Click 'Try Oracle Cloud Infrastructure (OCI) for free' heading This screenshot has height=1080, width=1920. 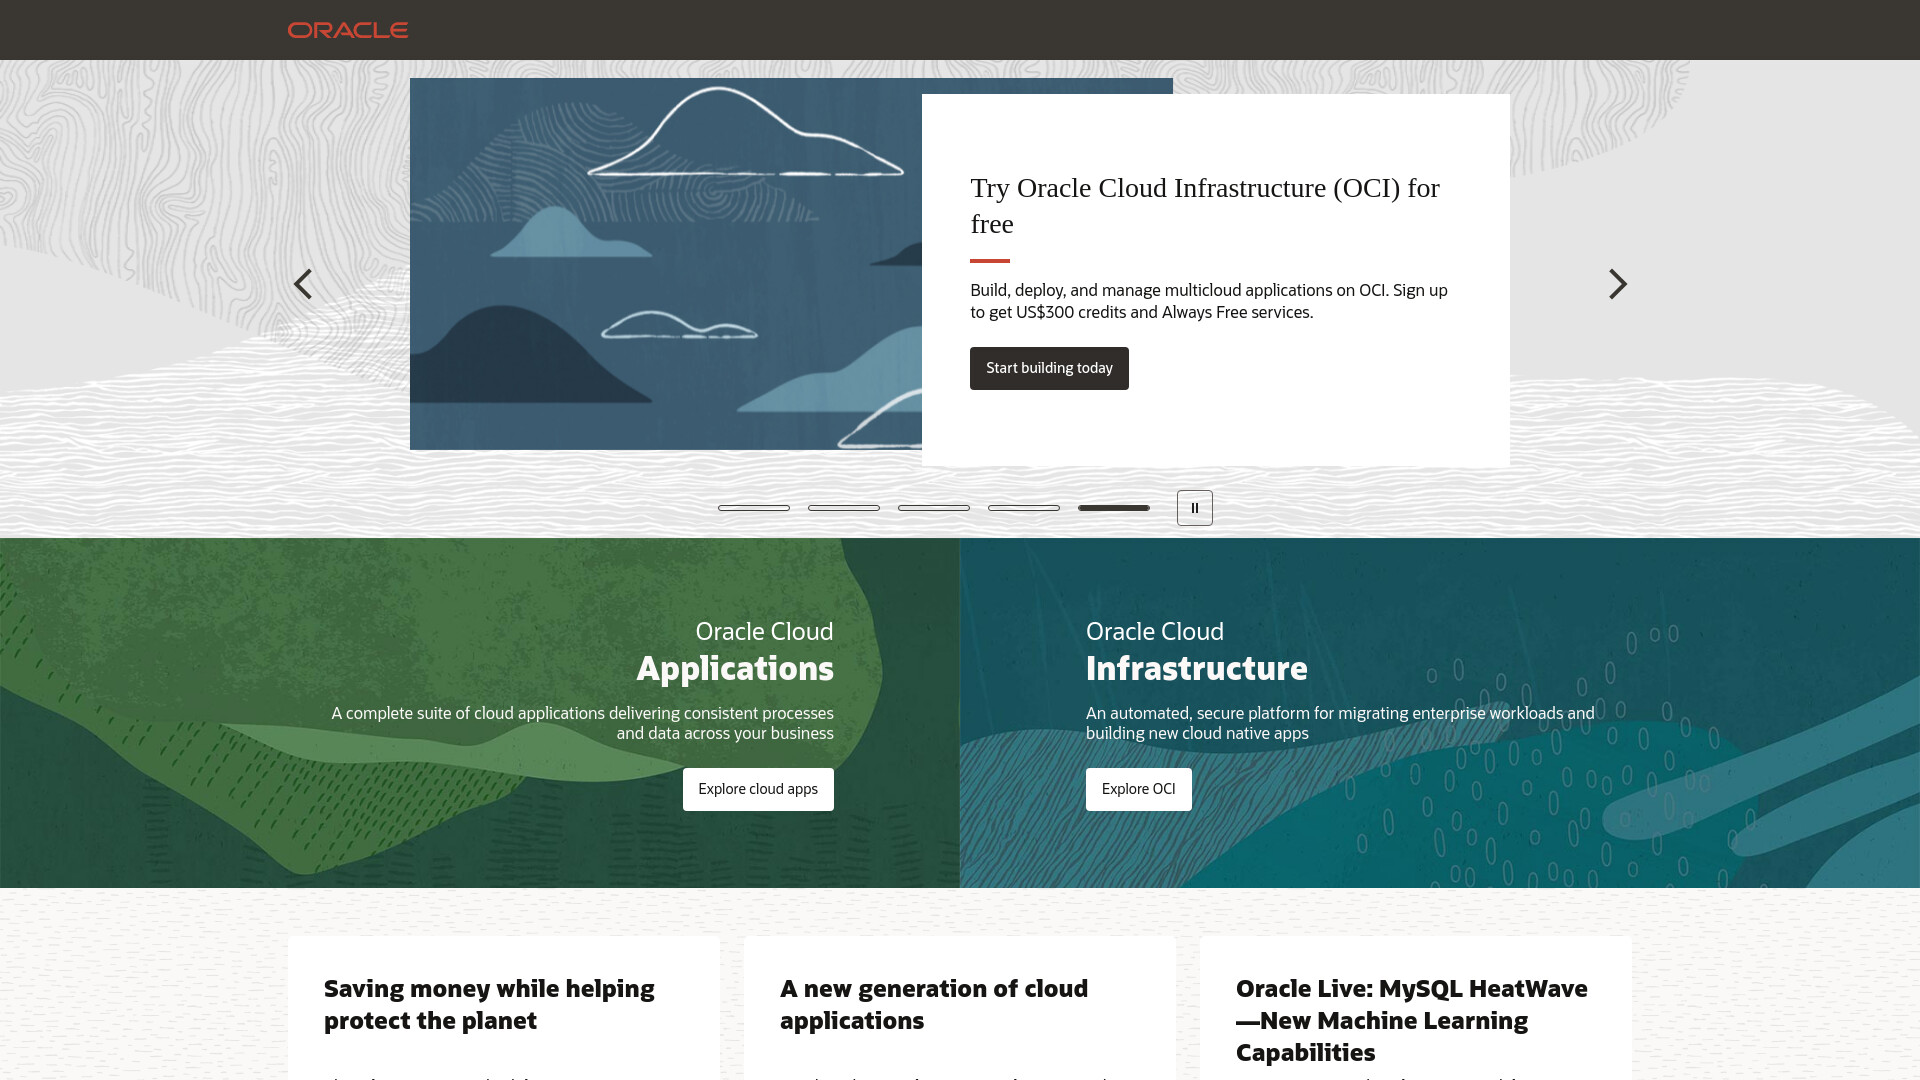[x=1205, y=206]
